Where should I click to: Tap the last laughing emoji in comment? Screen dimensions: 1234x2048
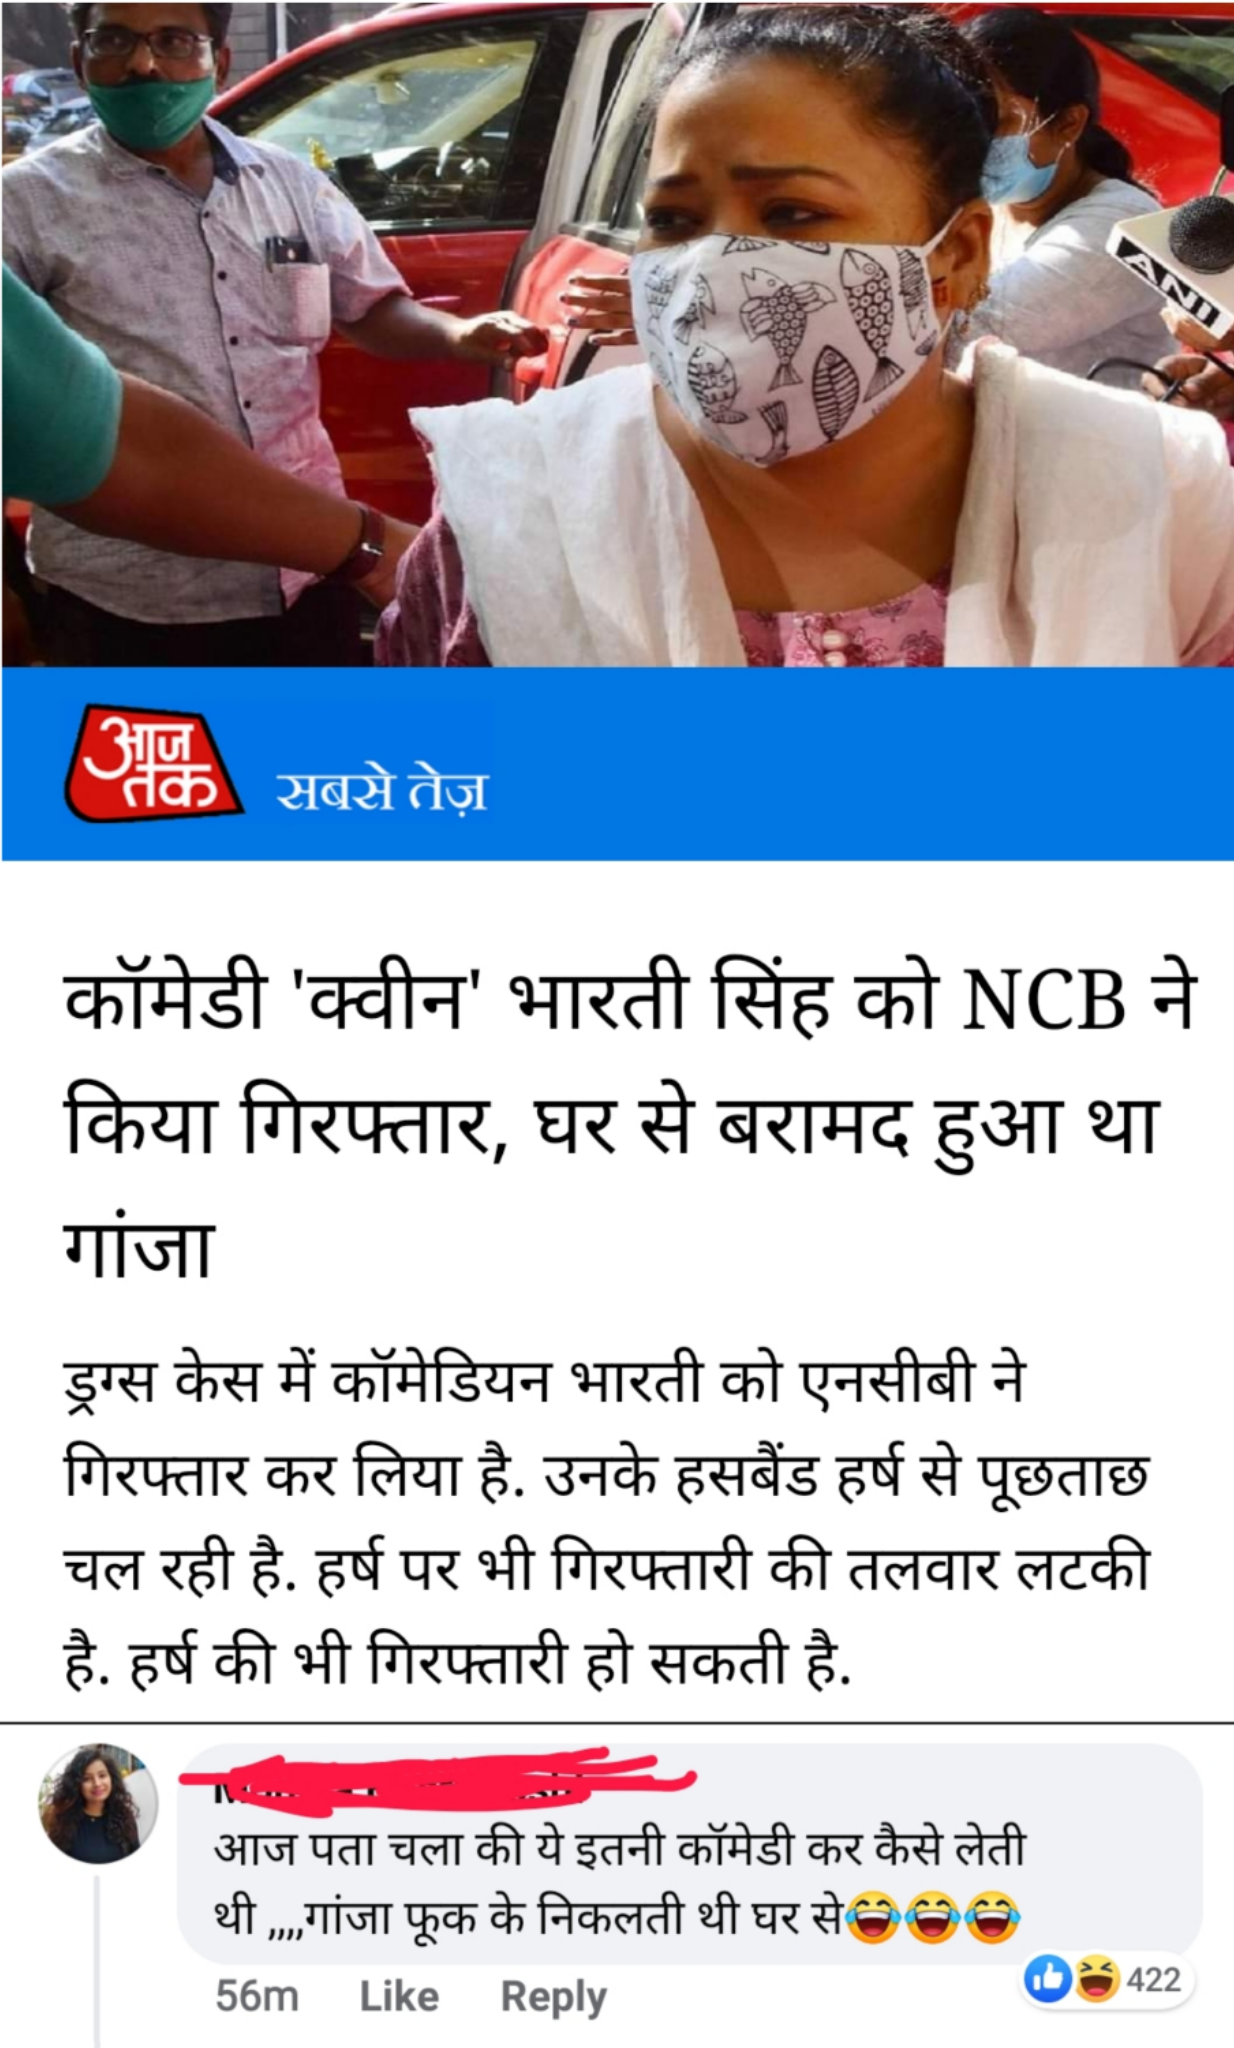click(992, 1916)
